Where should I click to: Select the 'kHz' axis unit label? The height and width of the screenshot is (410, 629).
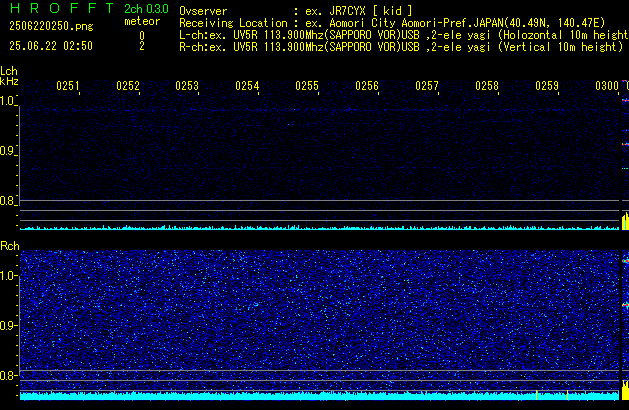[x=9, y=81]
